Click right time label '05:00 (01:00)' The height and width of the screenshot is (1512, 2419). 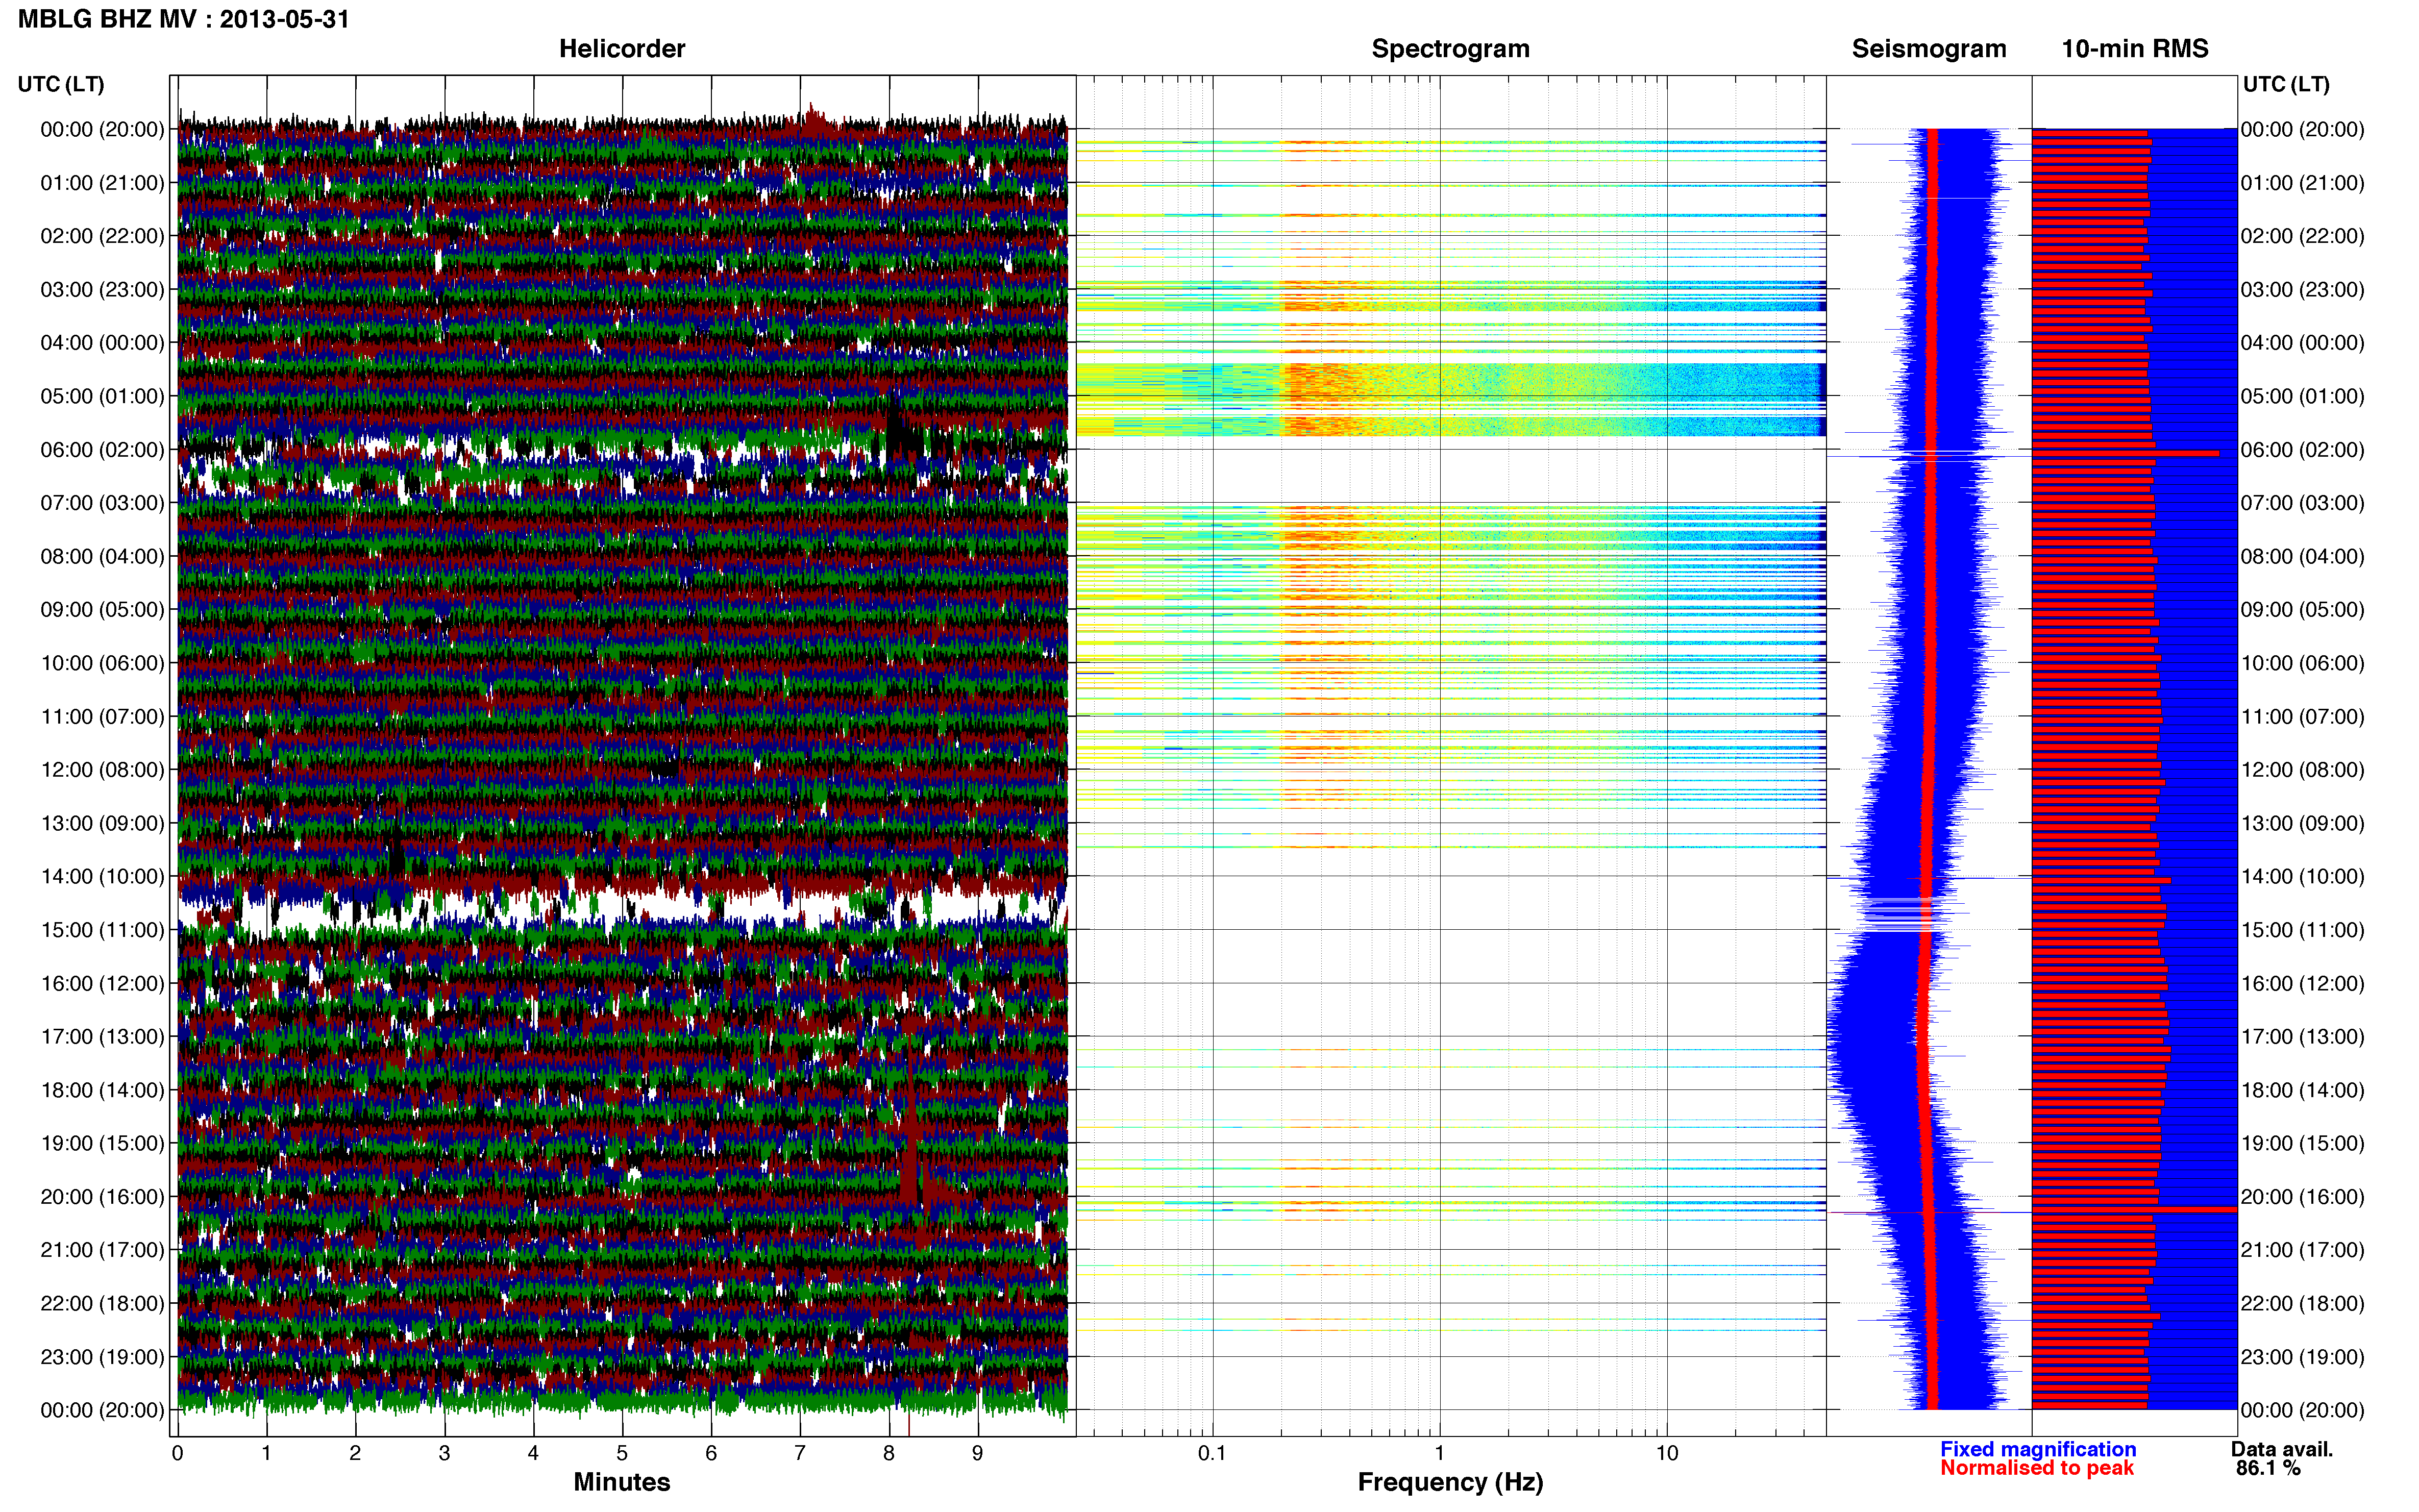point(2302,396)
